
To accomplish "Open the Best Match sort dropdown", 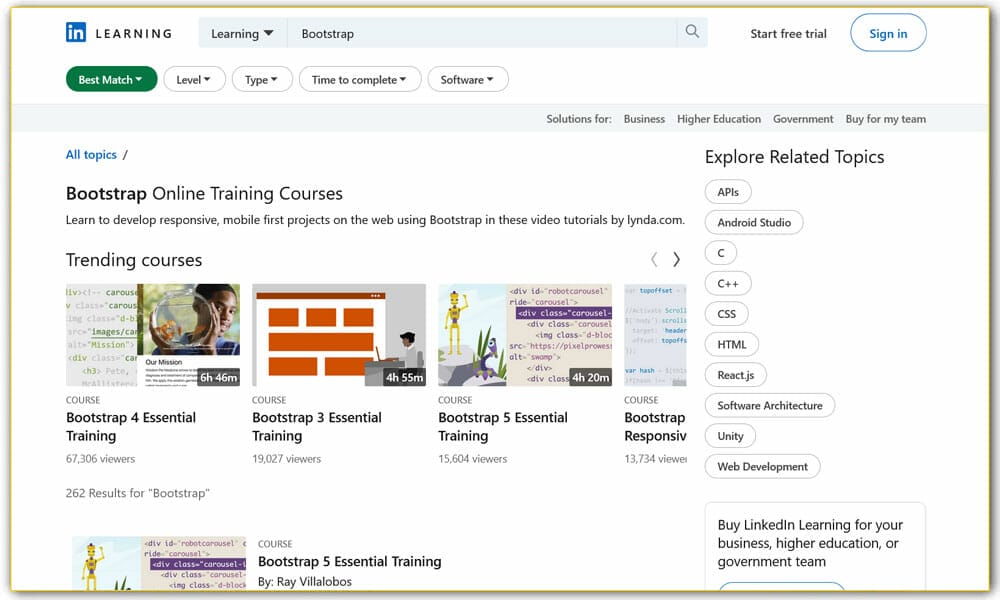I will 111,79.
